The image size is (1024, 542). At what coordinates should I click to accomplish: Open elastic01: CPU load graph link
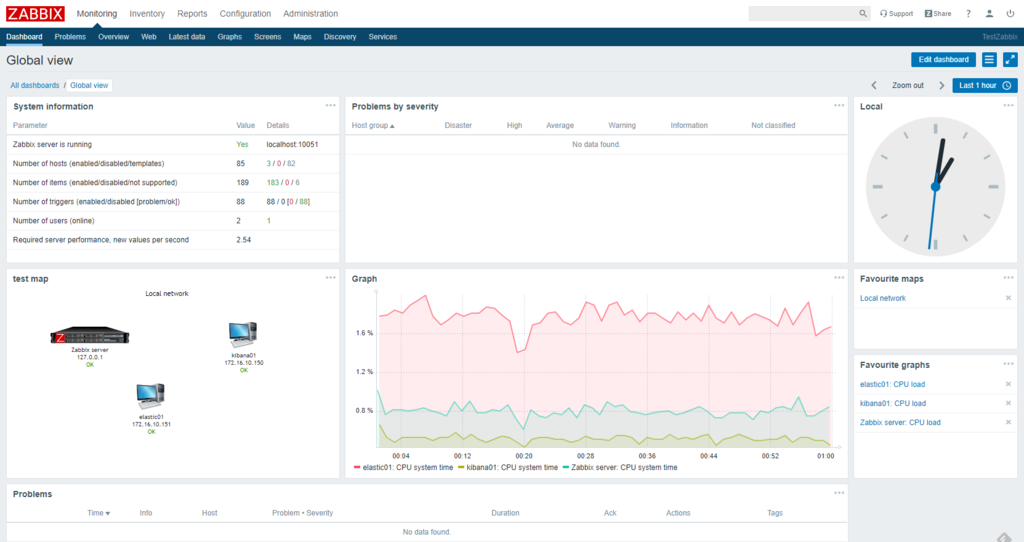tap(892, 384)
